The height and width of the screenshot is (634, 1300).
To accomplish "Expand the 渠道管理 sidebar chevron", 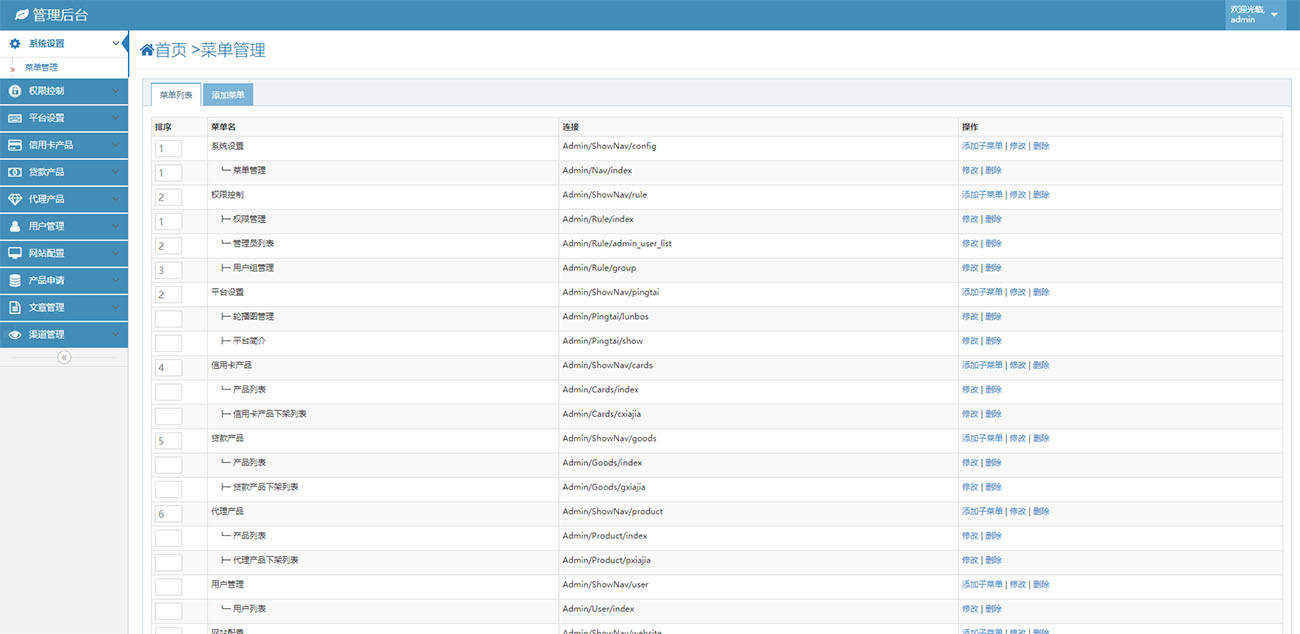I will coord(116,334).
